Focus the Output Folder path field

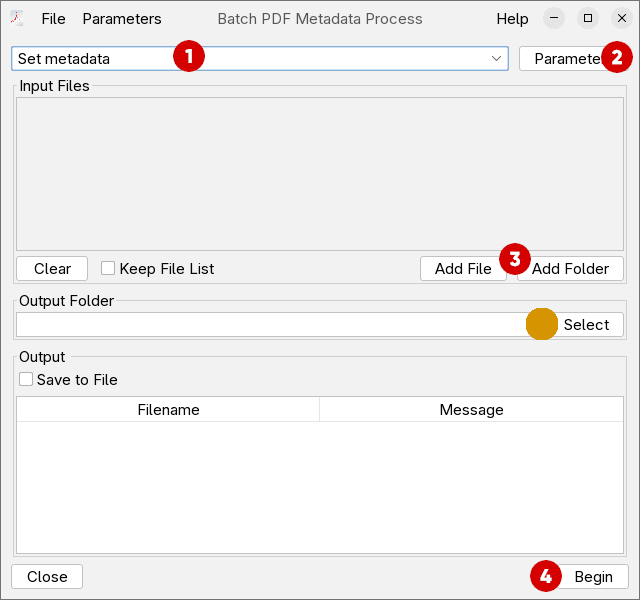coord(282,325)
